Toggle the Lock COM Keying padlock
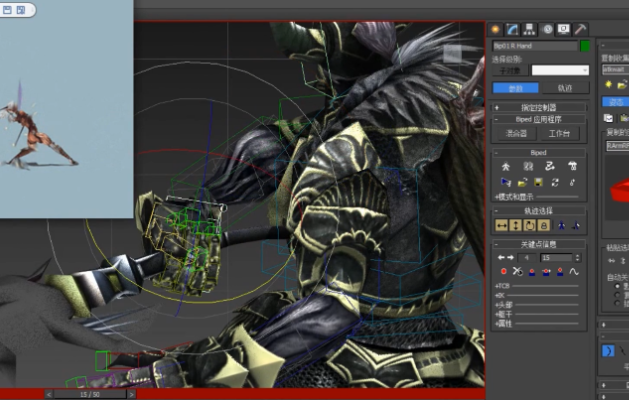This screenshot has height=400, width=629. pos(544,225)
